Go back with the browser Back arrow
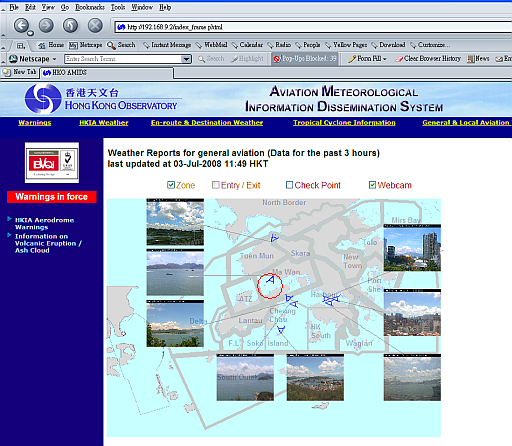Viewport: 512px width, 446px height. [22, 25]
